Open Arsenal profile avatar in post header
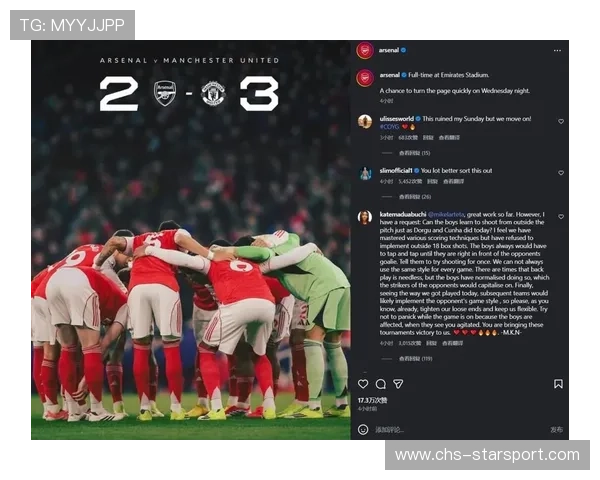Screen dimensions: 600x480 (x=365, y=50)
